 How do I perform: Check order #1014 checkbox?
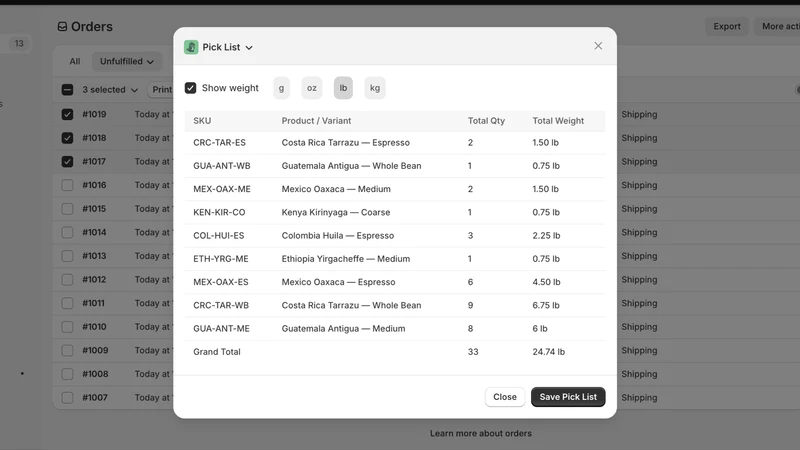(x=67, y=232)
